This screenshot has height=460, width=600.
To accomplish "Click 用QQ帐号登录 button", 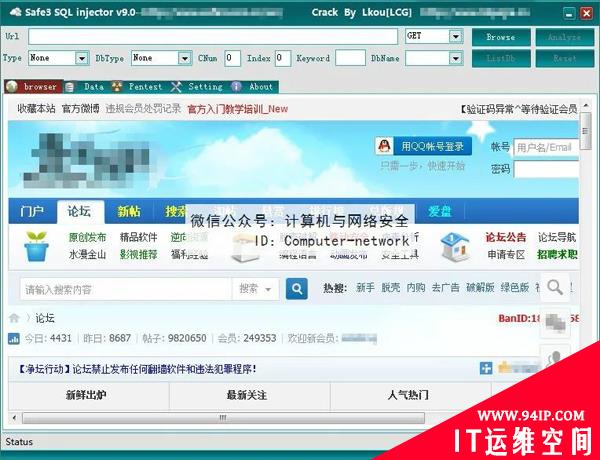I will pyautogui.click(x=432, y=146).
